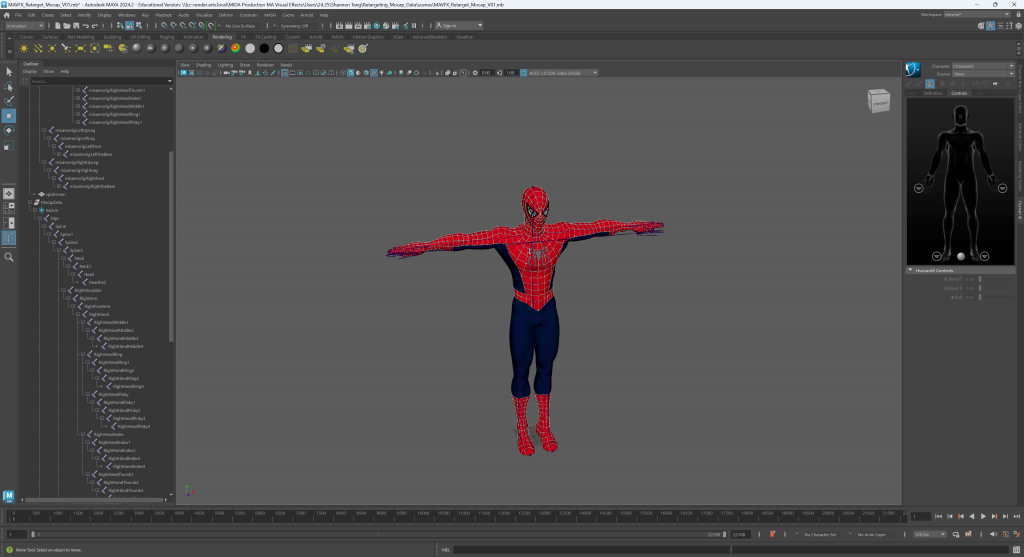Toggle the HumanIK panel icon at top right
The image size is (1024, 557).
(x=991, y=26)
